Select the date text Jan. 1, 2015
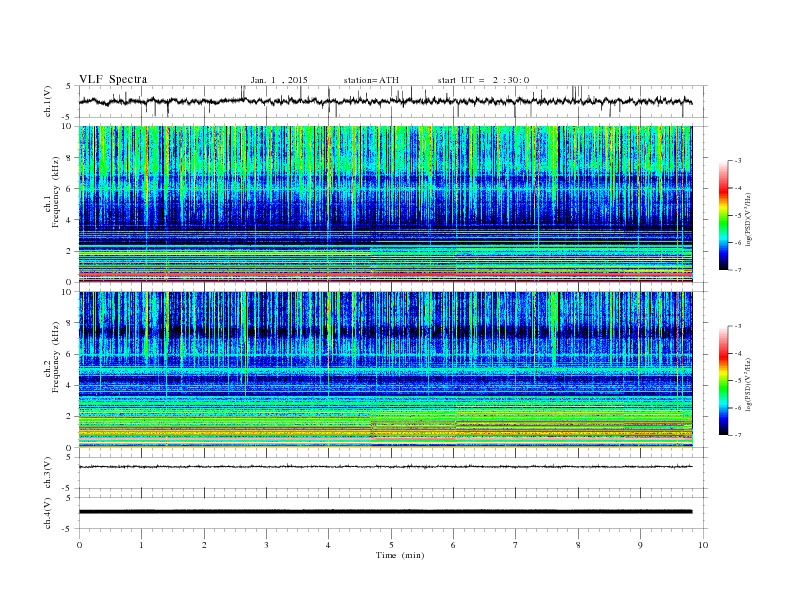Viewport: 792px width, 612px height. point(279,80)
